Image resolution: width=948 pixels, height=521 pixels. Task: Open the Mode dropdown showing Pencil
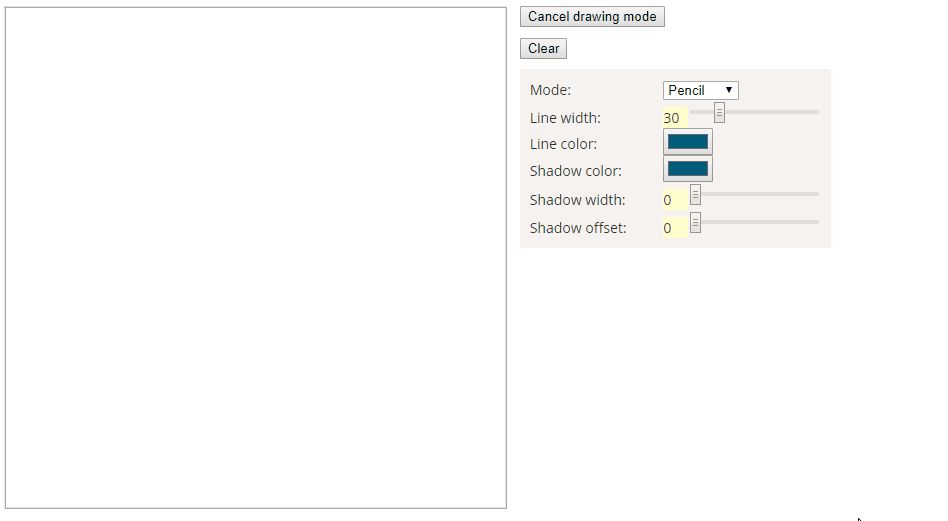pyautogui.click(x=700, y=90)
